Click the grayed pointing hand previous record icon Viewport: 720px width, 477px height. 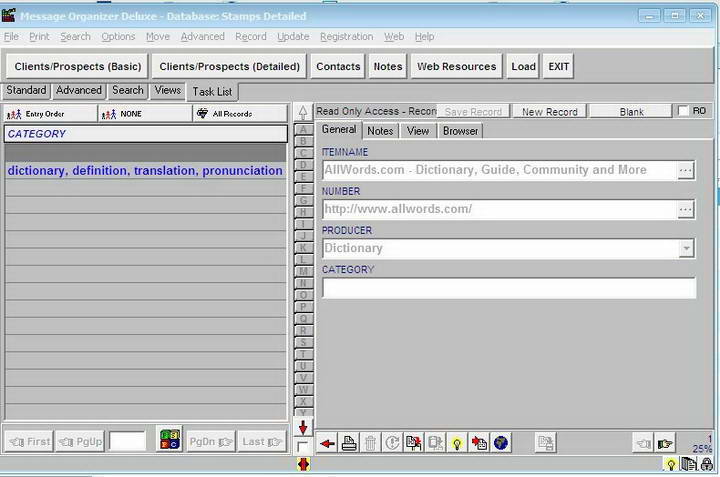coord(643,443)
